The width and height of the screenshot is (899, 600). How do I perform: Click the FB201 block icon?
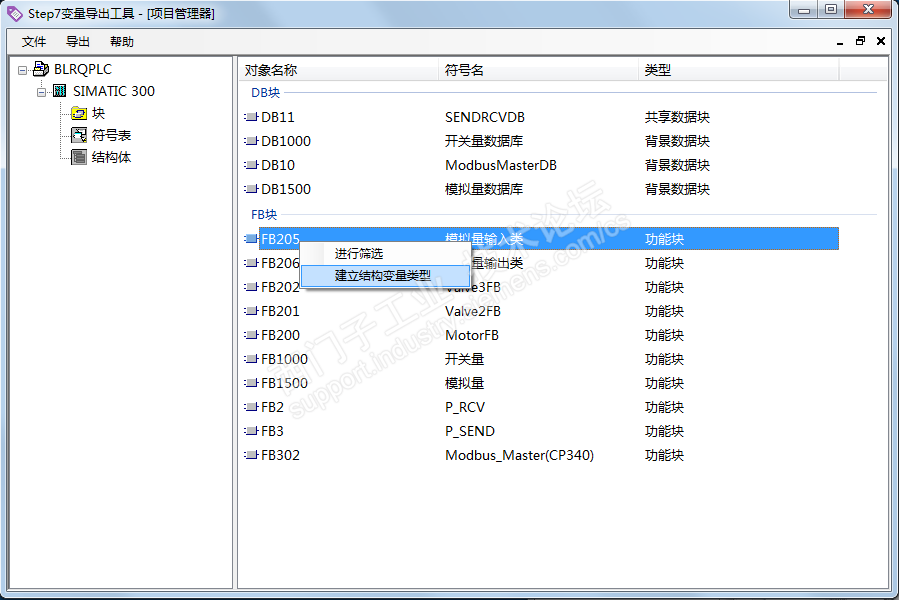click(x=252, y=311)
